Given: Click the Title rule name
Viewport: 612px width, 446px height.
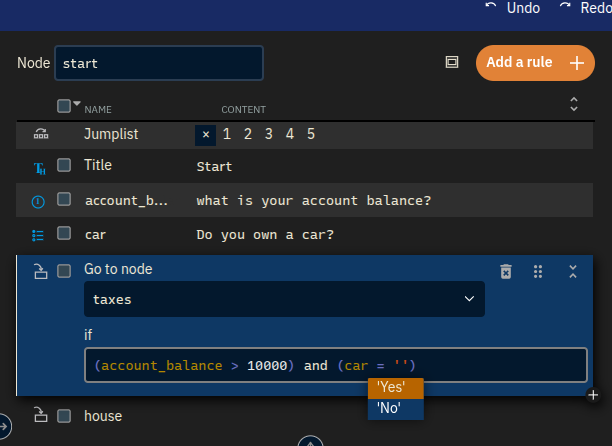Looking at the screenshot, I should (x=98, y=165).
